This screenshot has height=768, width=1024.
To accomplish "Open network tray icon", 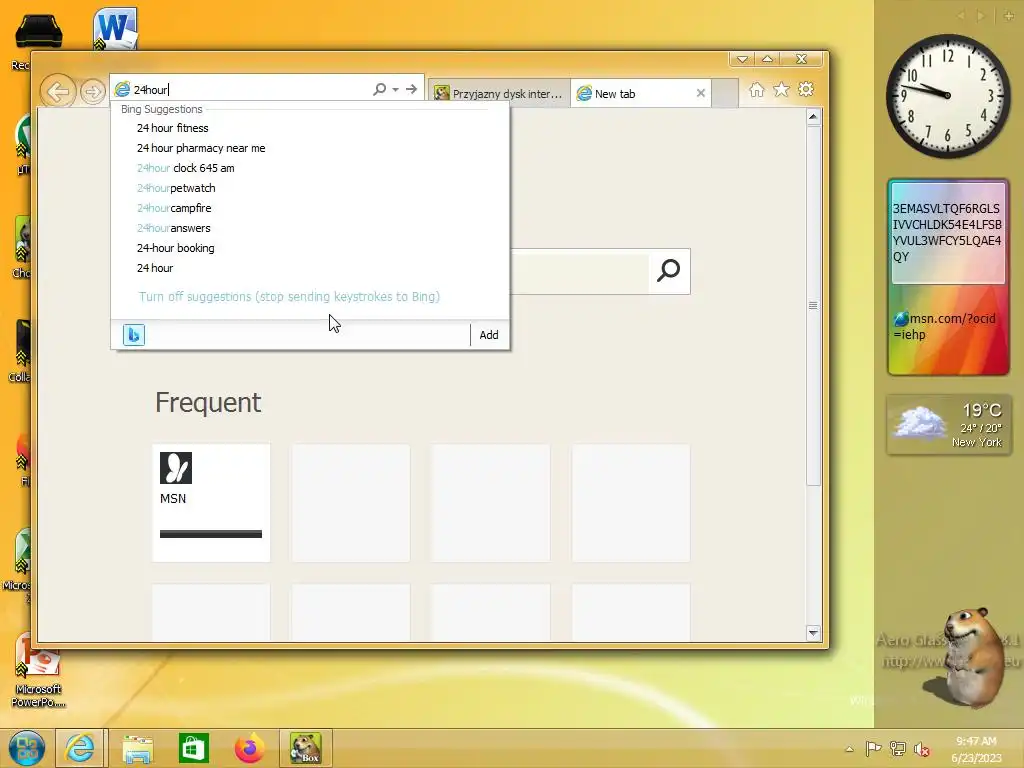I will (897, 748).
